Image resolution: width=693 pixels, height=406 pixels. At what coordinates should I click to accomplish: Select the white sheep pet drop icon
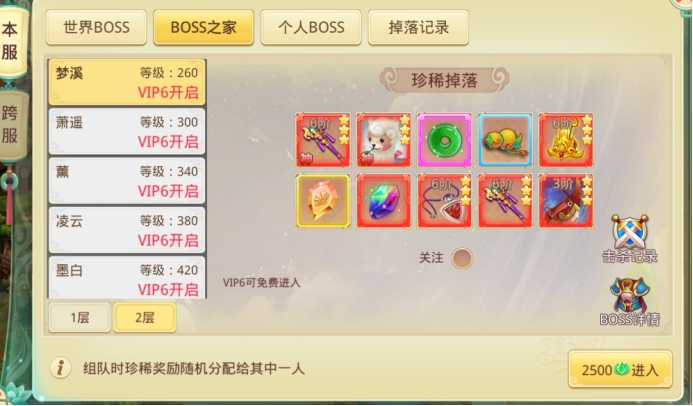(x=384, y=140)
